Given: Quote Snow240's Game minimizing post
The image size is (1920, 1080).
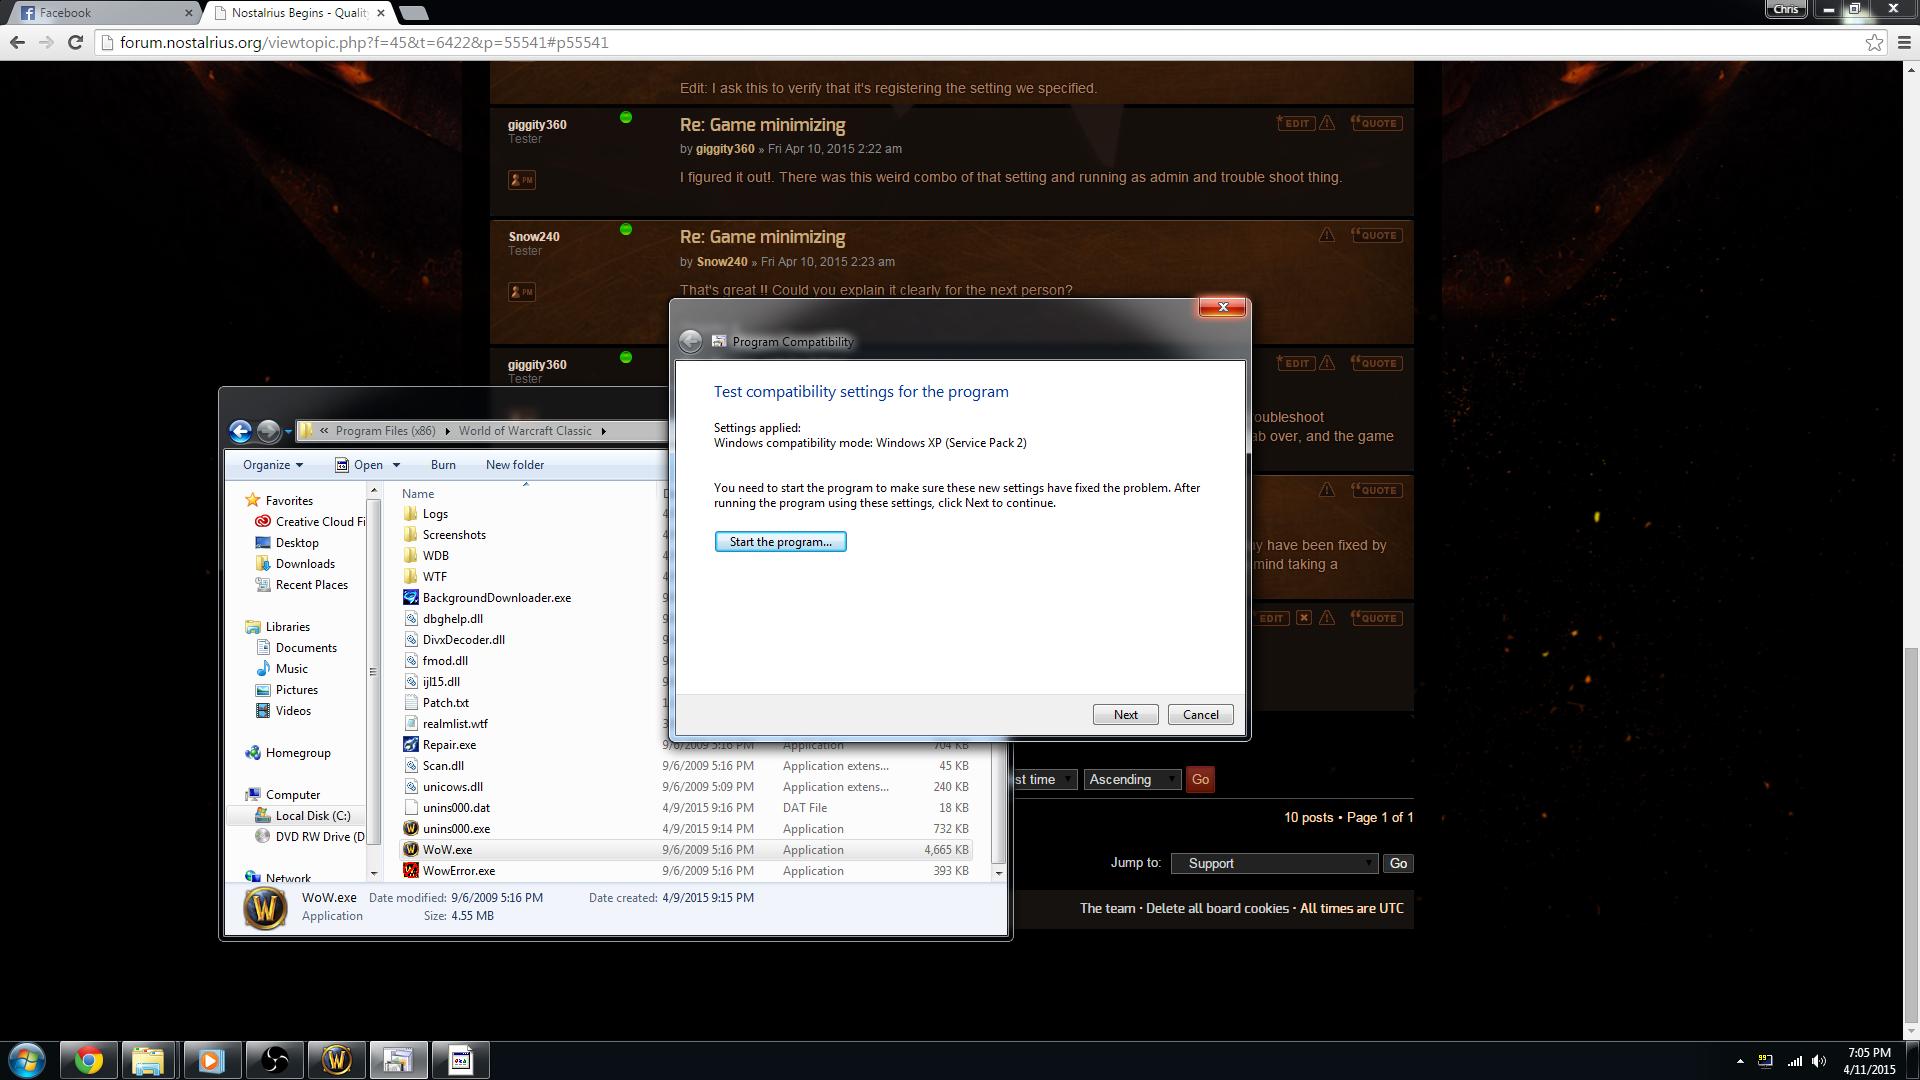Looking at the screenshot, I should 1376,236.
